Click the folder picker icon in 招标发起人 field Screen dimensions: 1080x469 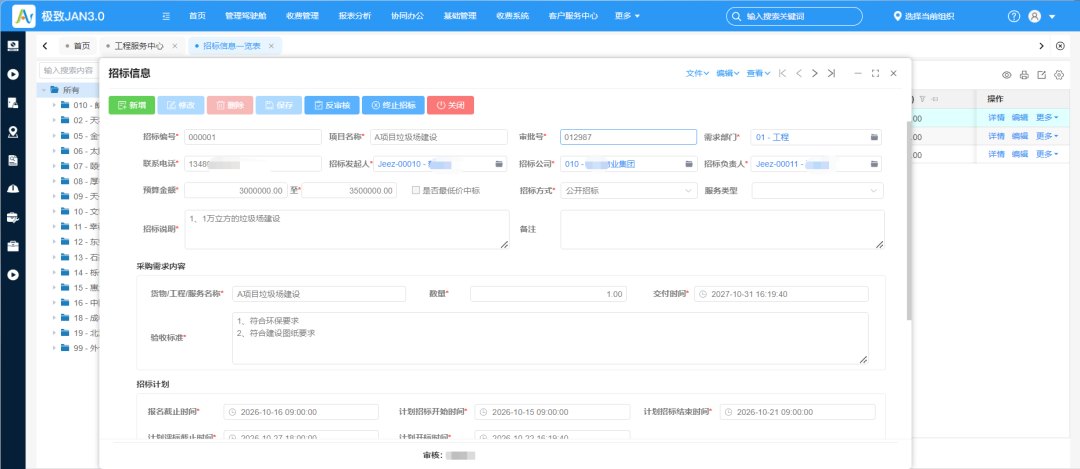499,164
